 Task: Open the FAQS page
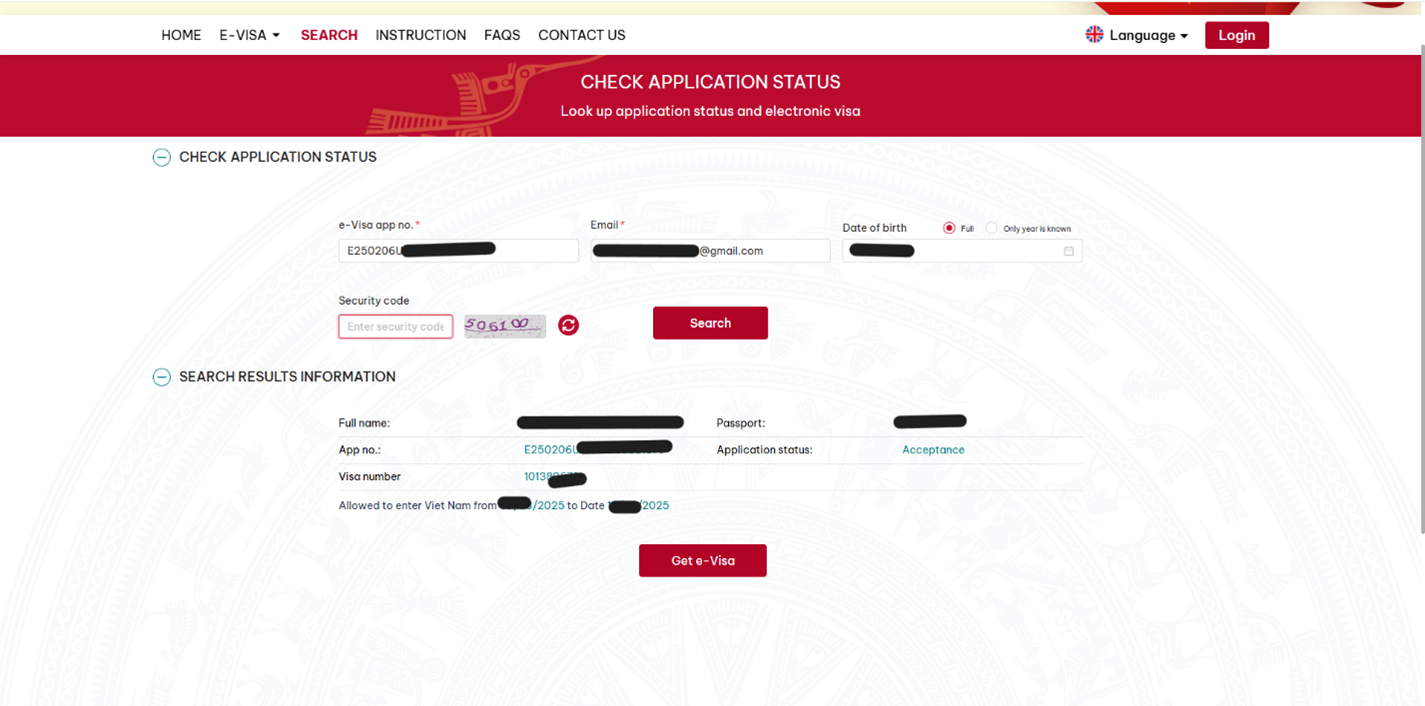click(502, 35)
